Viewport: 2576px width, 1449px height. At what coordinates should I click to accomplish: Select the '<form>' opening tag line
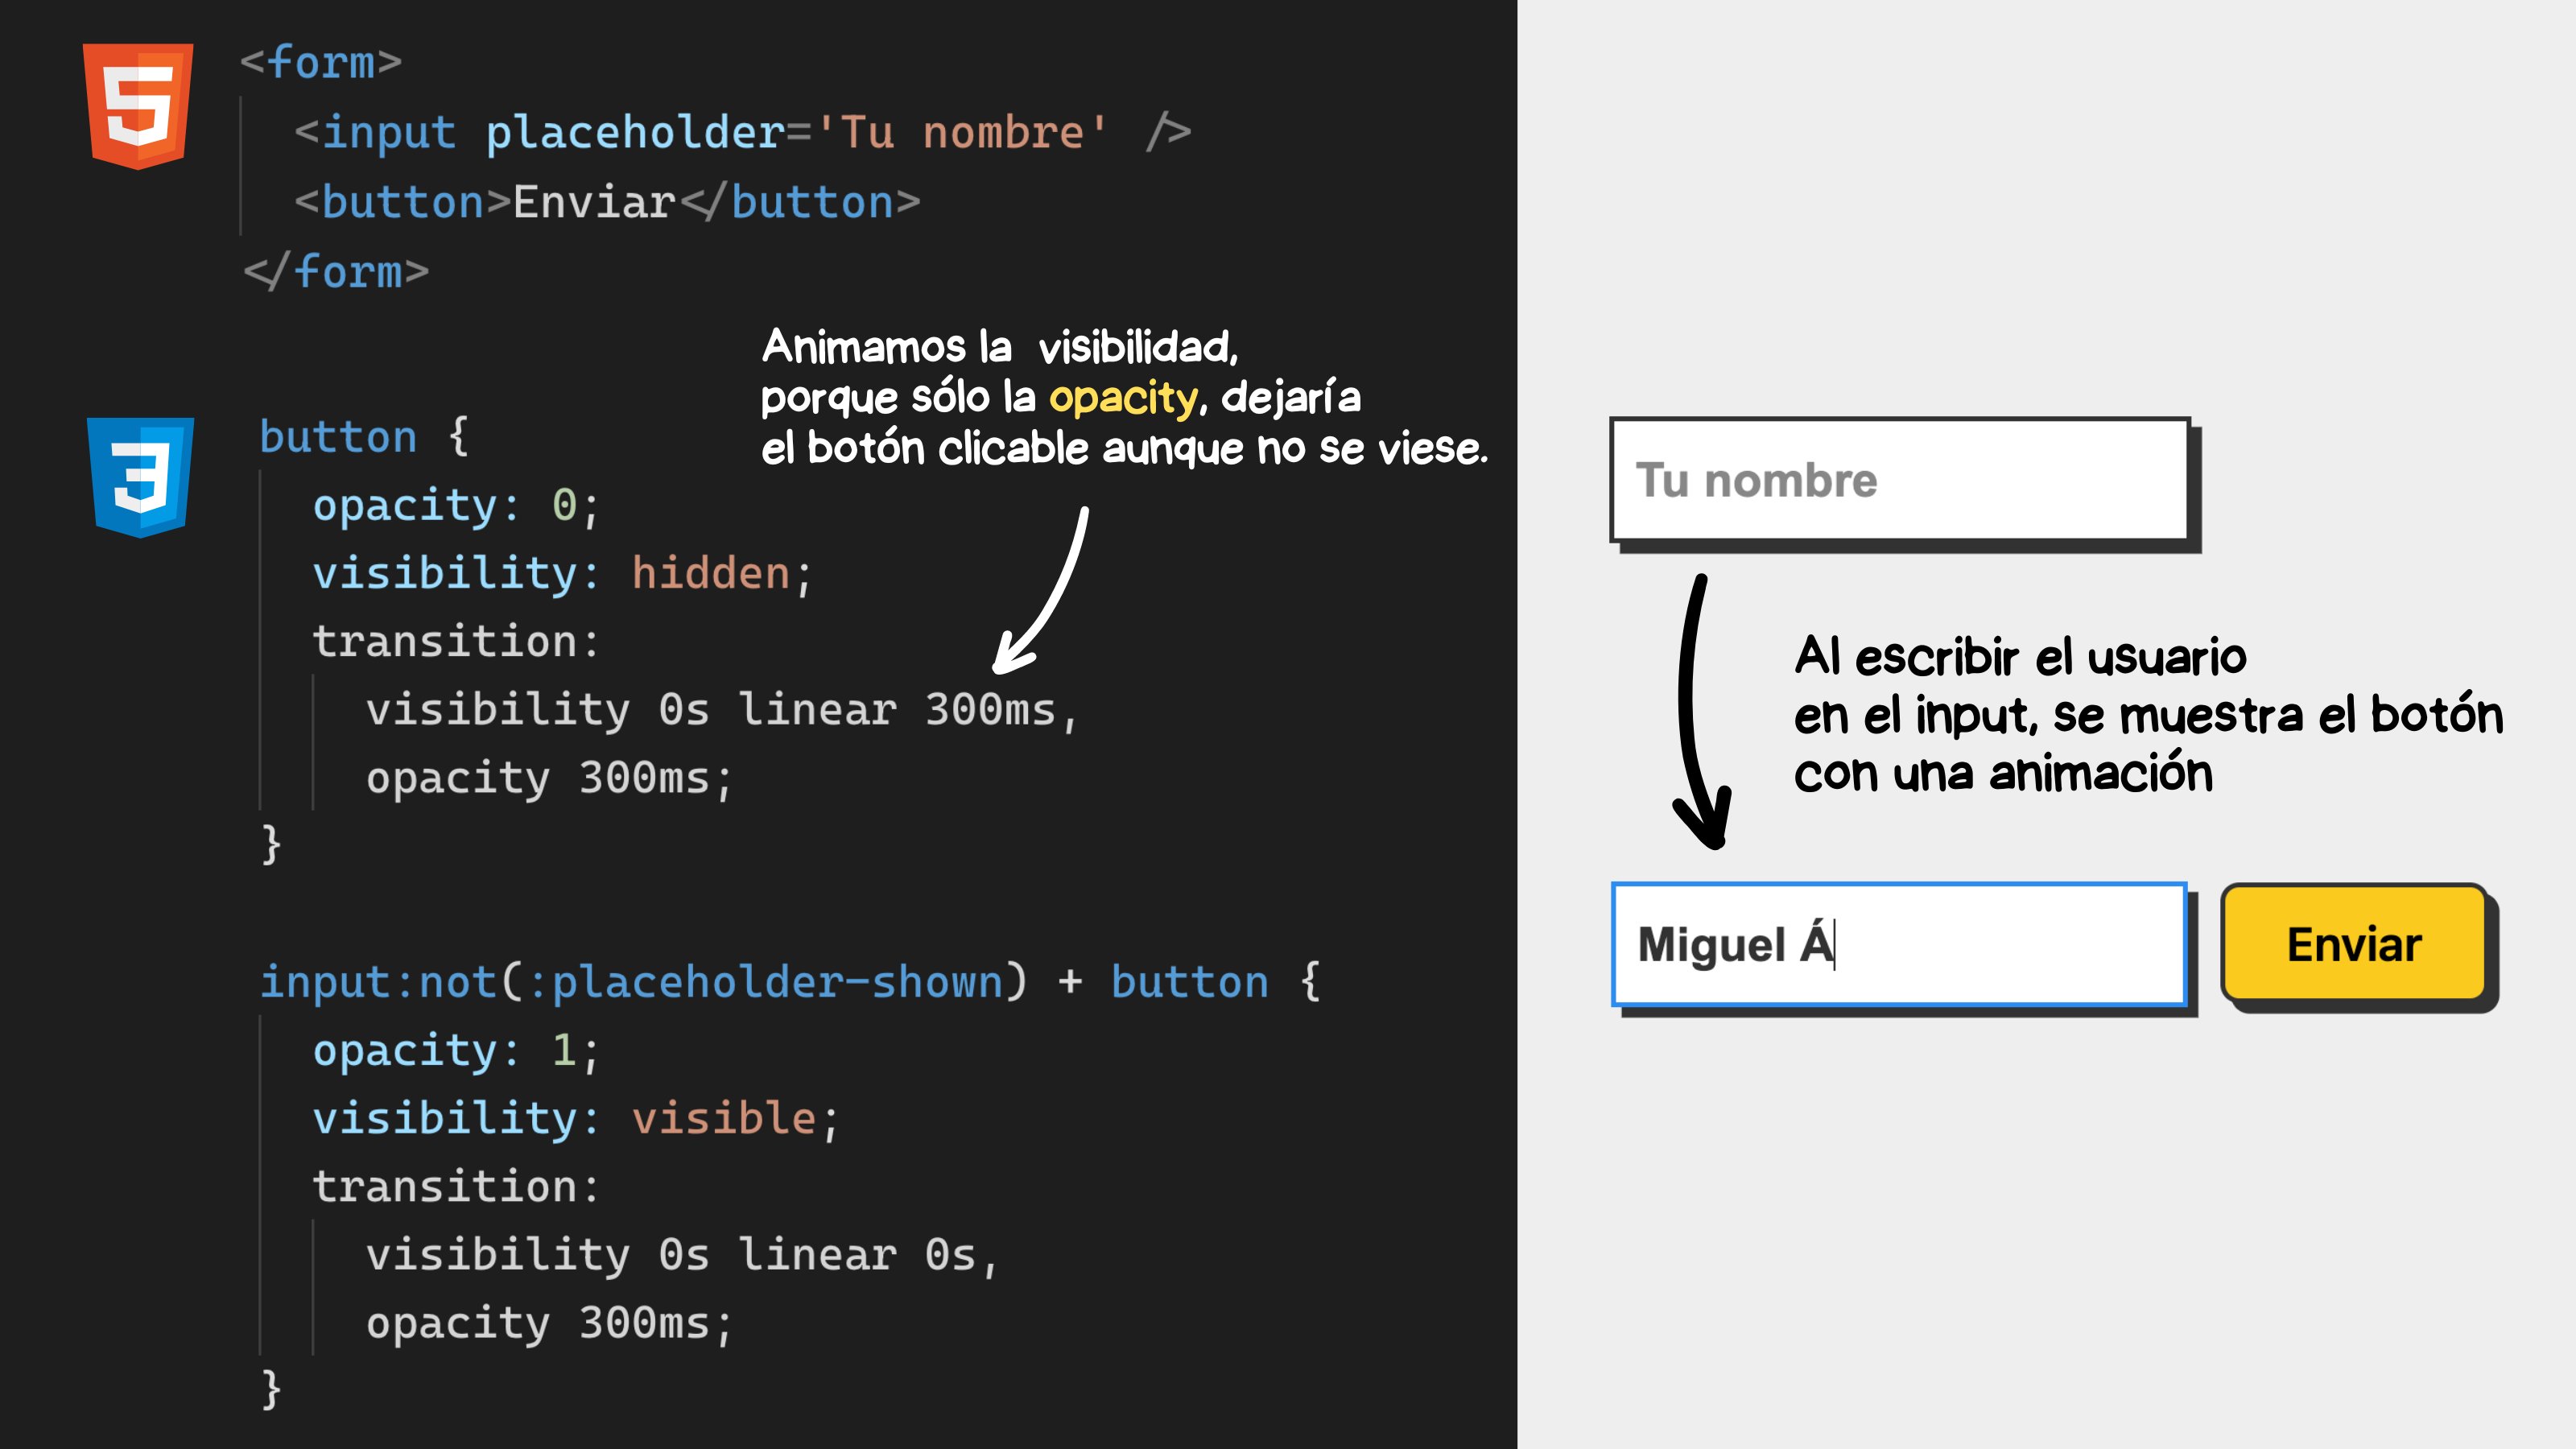point(321,62)
